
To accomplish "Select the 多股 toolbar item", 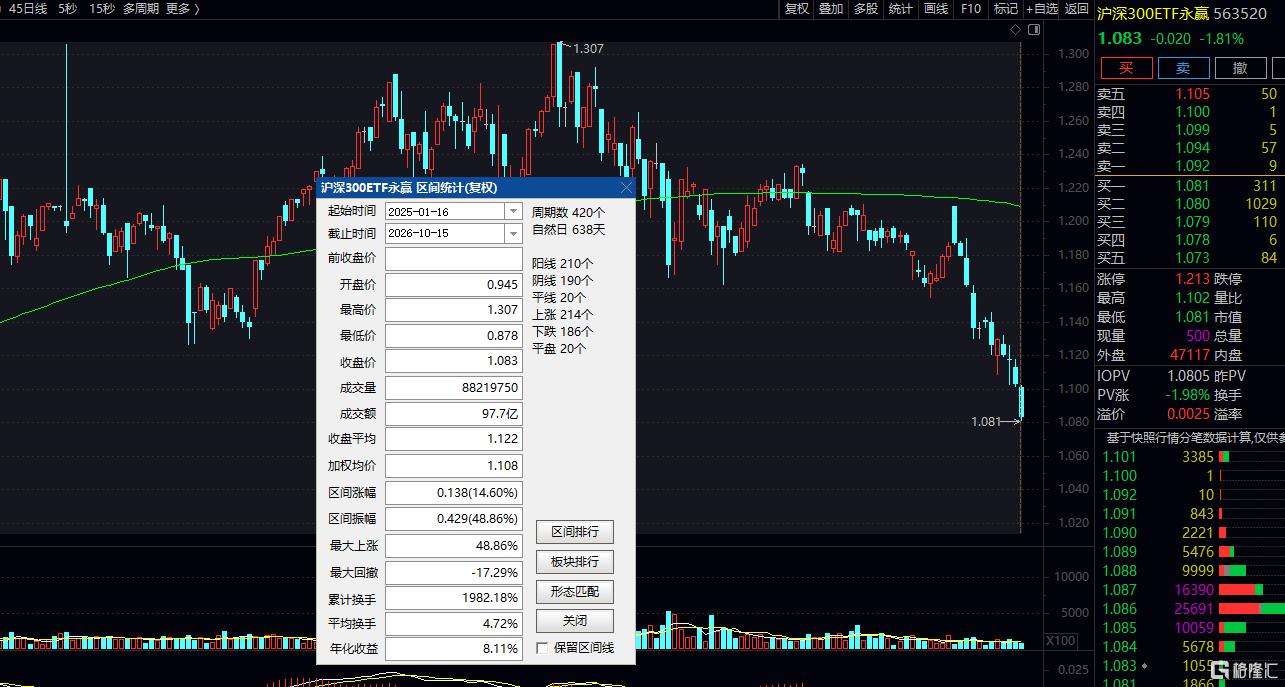I will [866, 9].
